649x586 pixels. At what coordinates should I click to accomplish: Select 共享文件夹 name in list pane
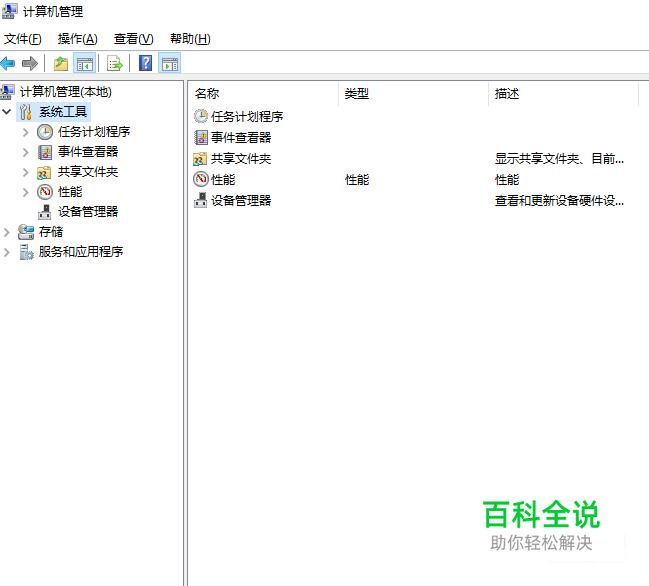[241, 159]
